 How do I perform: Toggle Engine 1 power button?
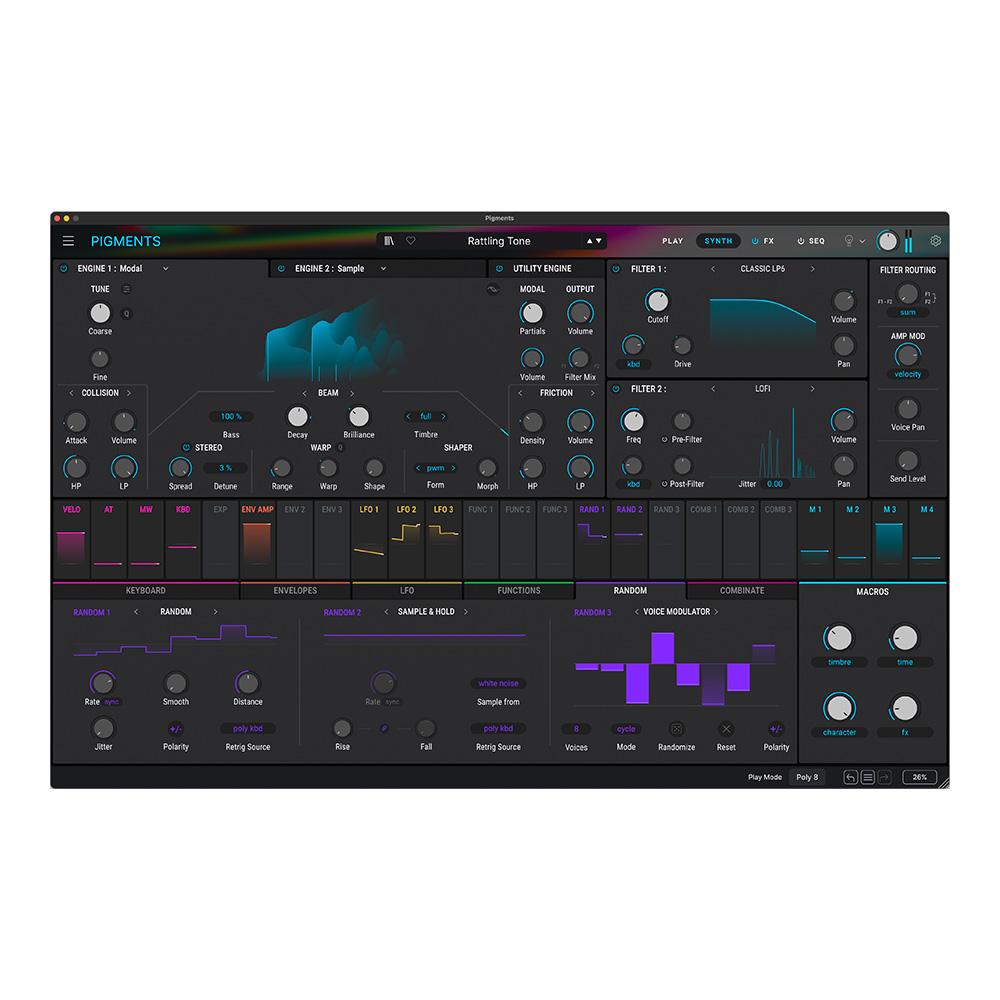[64, 268]
